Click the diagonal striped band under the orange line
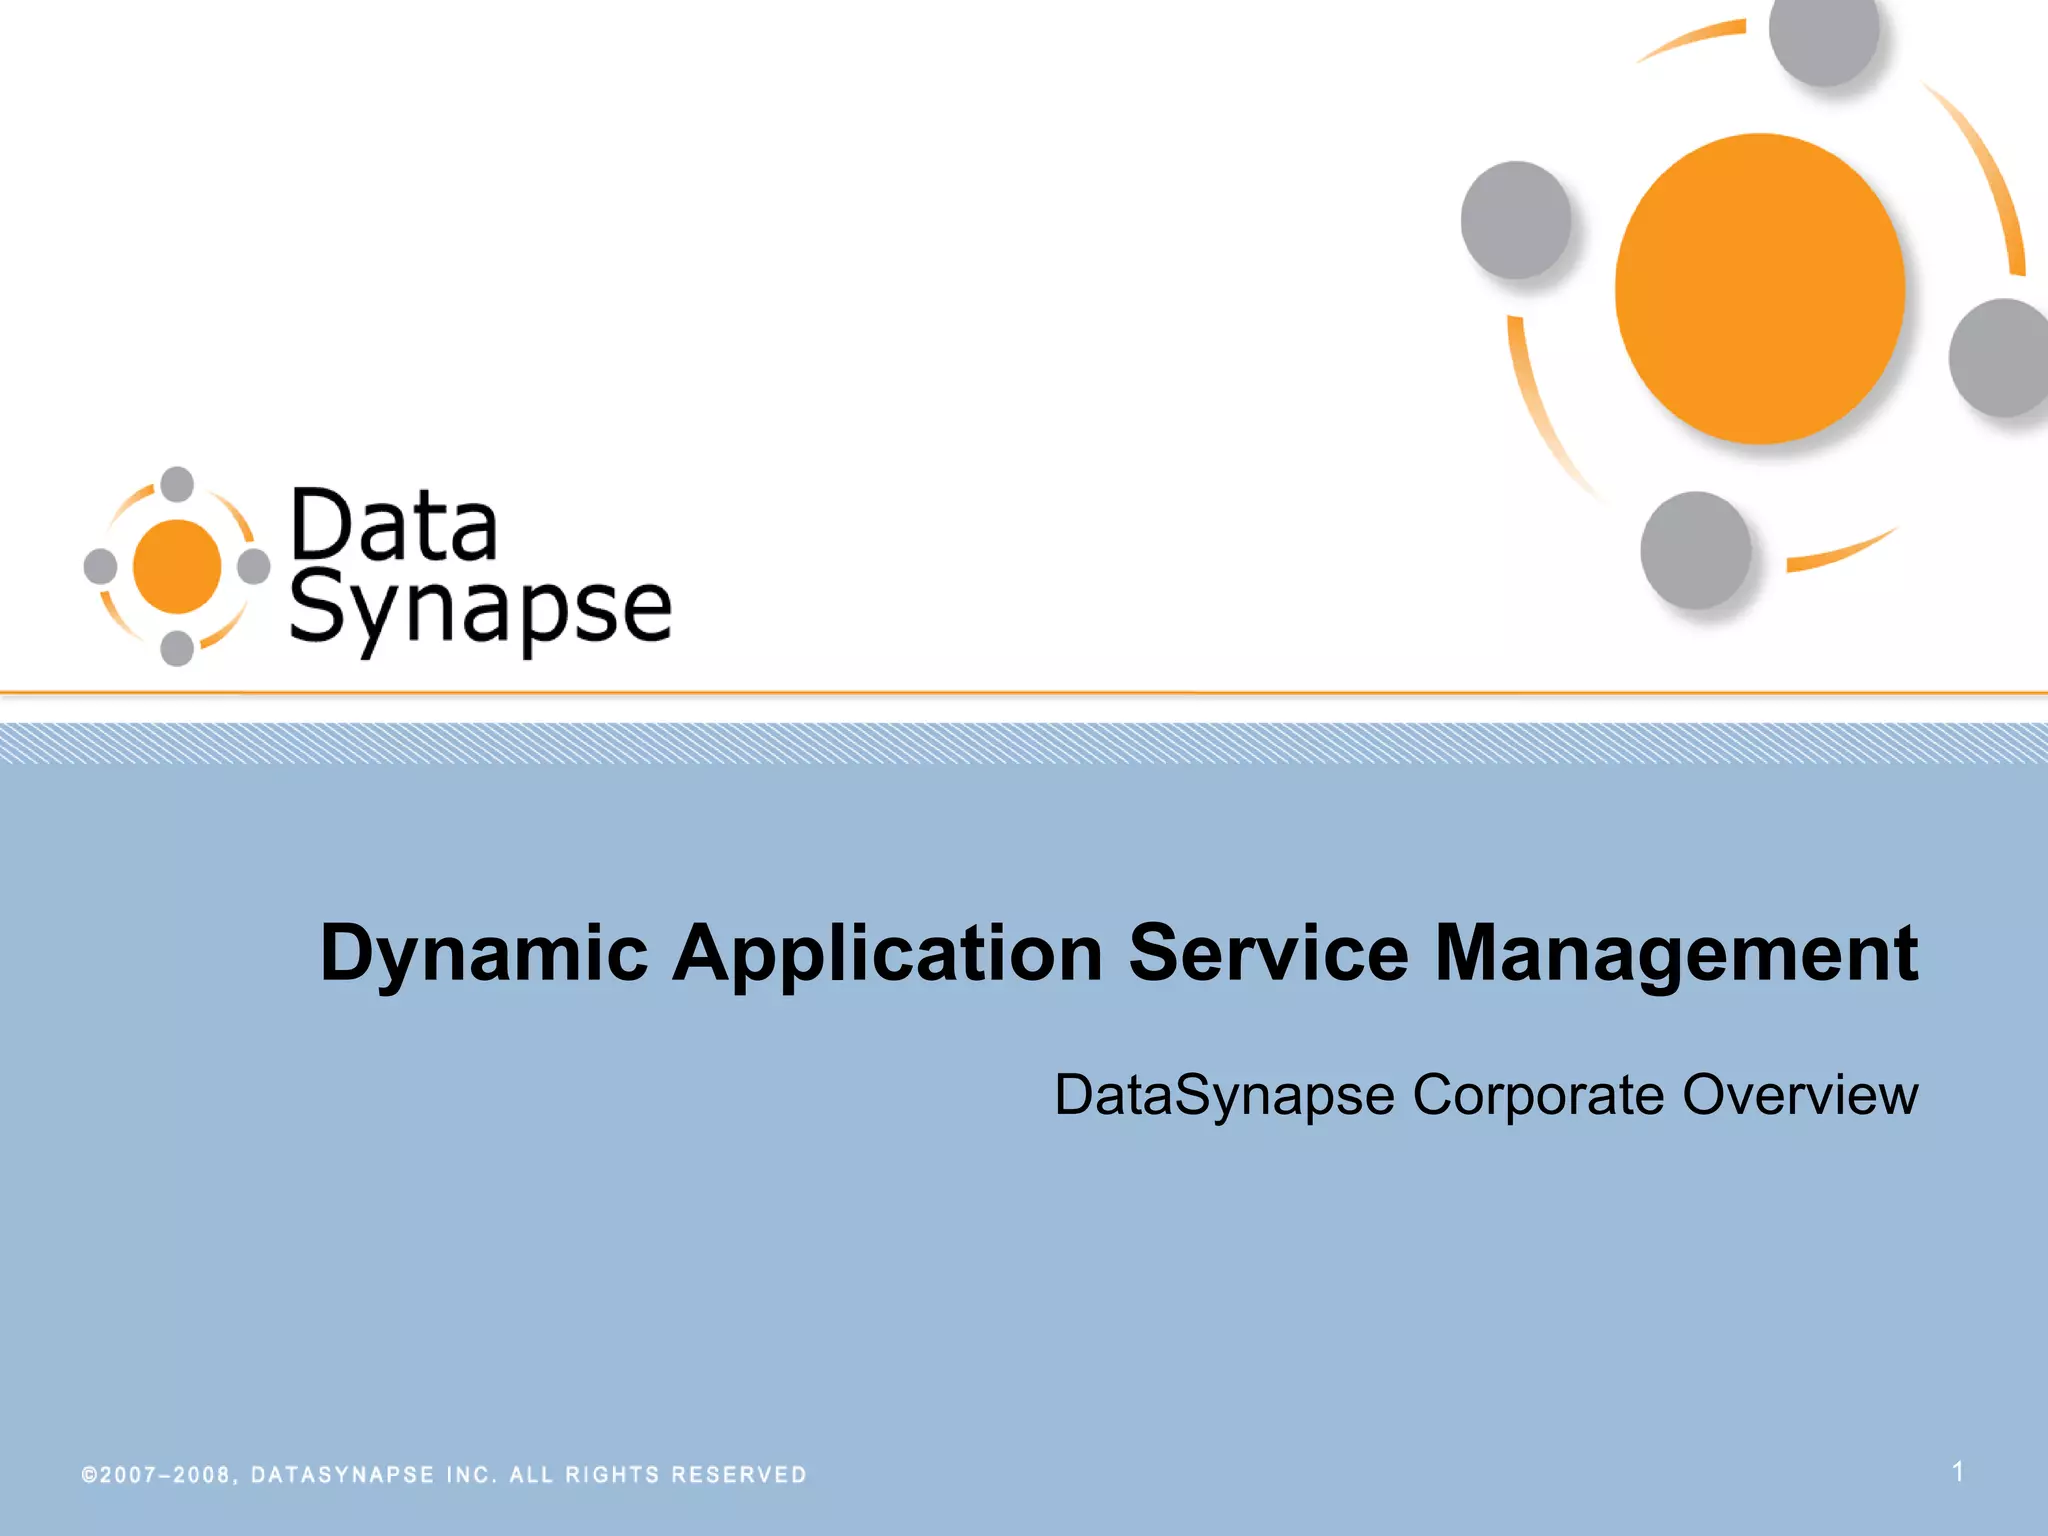 pyautogui.click(x=1024, y=744)
